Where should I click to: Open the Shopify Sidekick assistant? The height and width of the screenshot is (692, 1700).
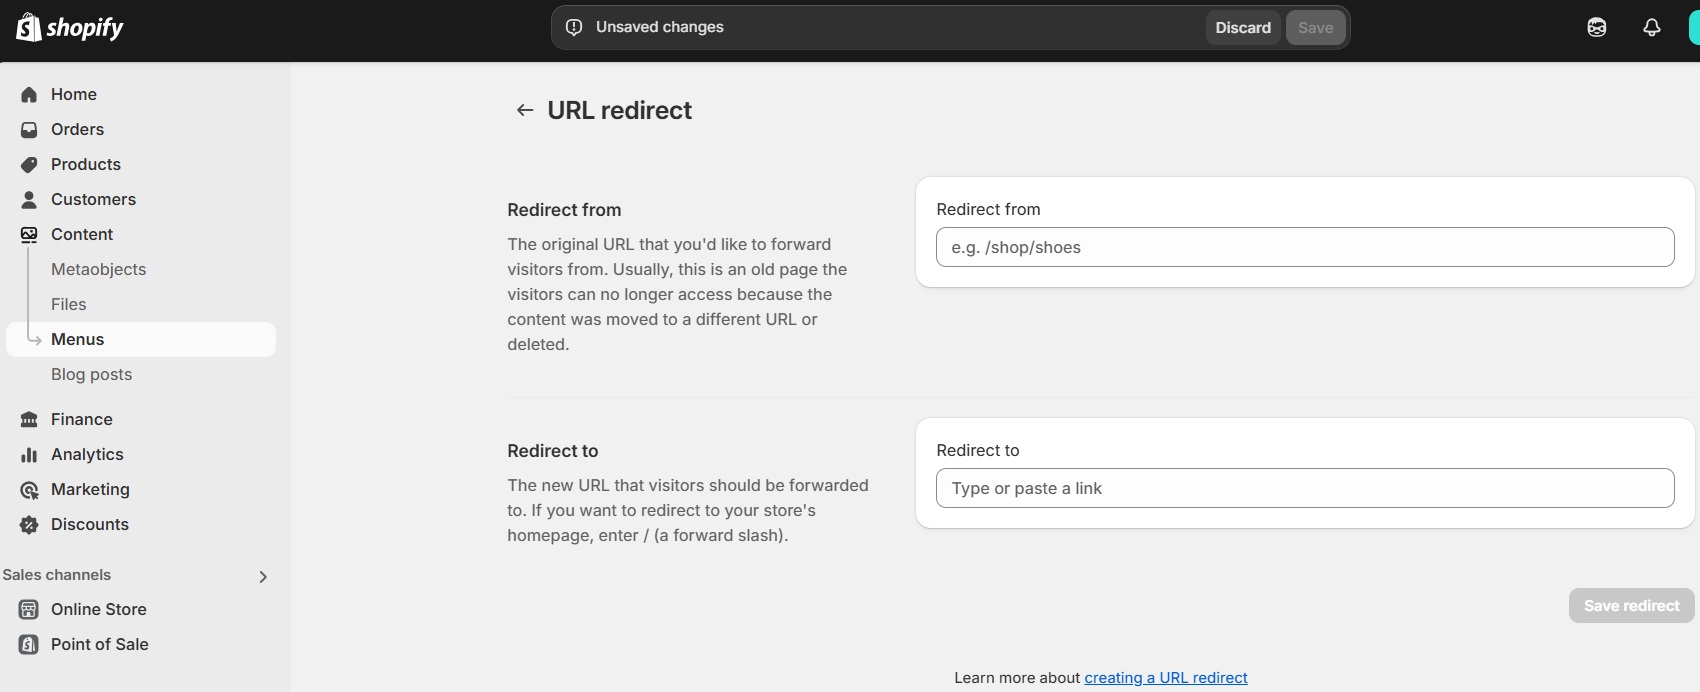1596,27
